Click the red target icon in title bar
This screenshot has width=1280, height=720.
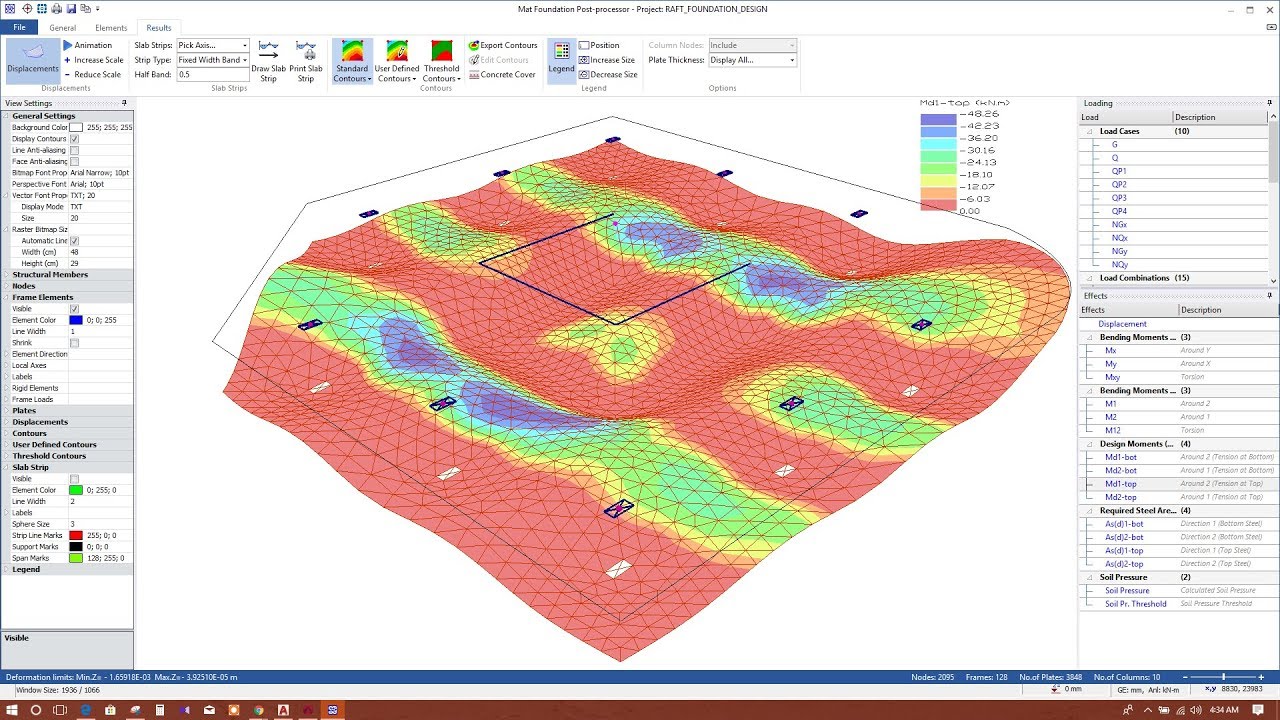[27, 8]
